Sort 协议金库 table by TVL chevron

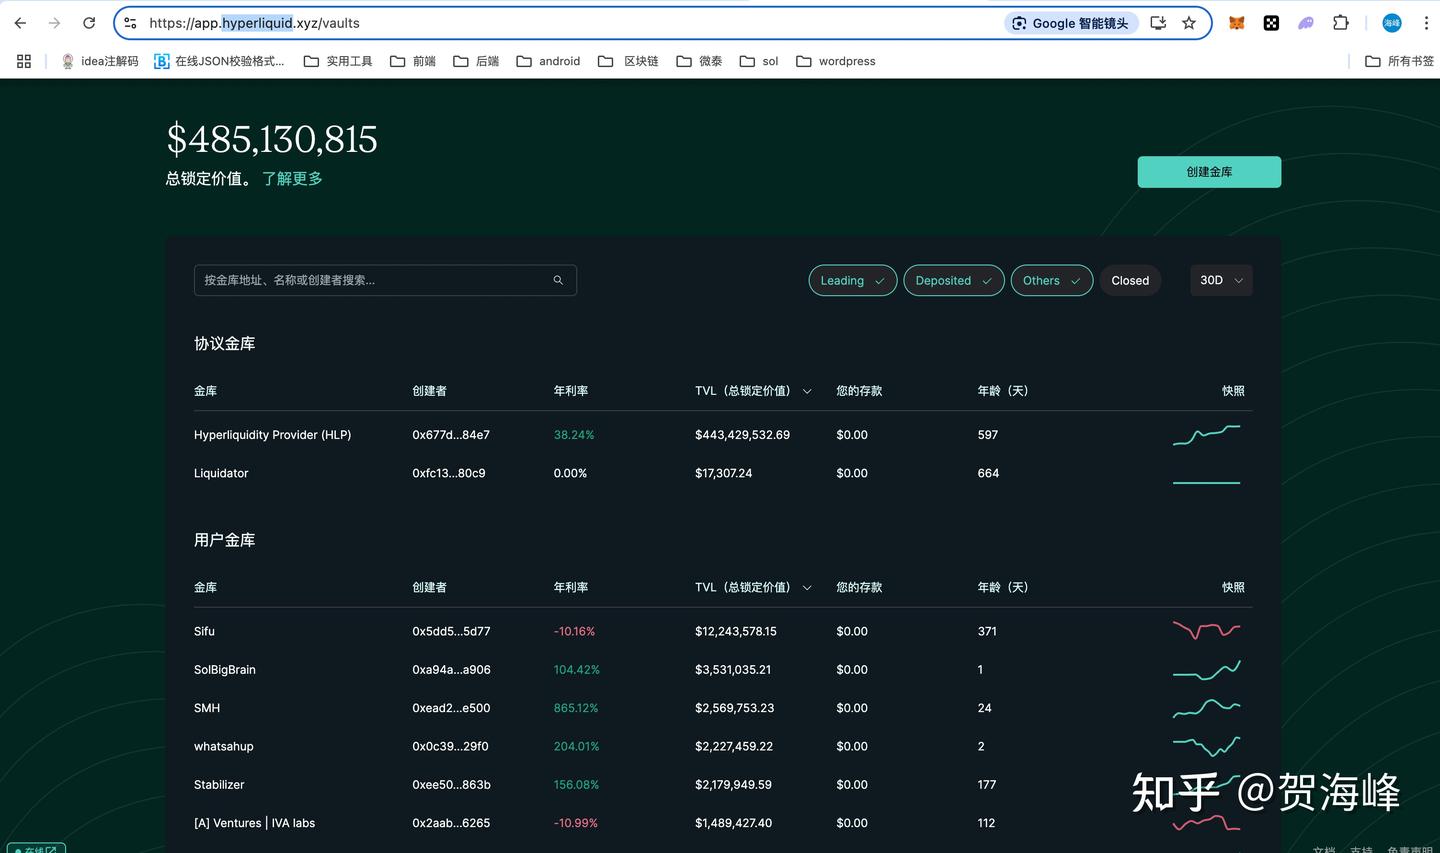tap(807, 391)
